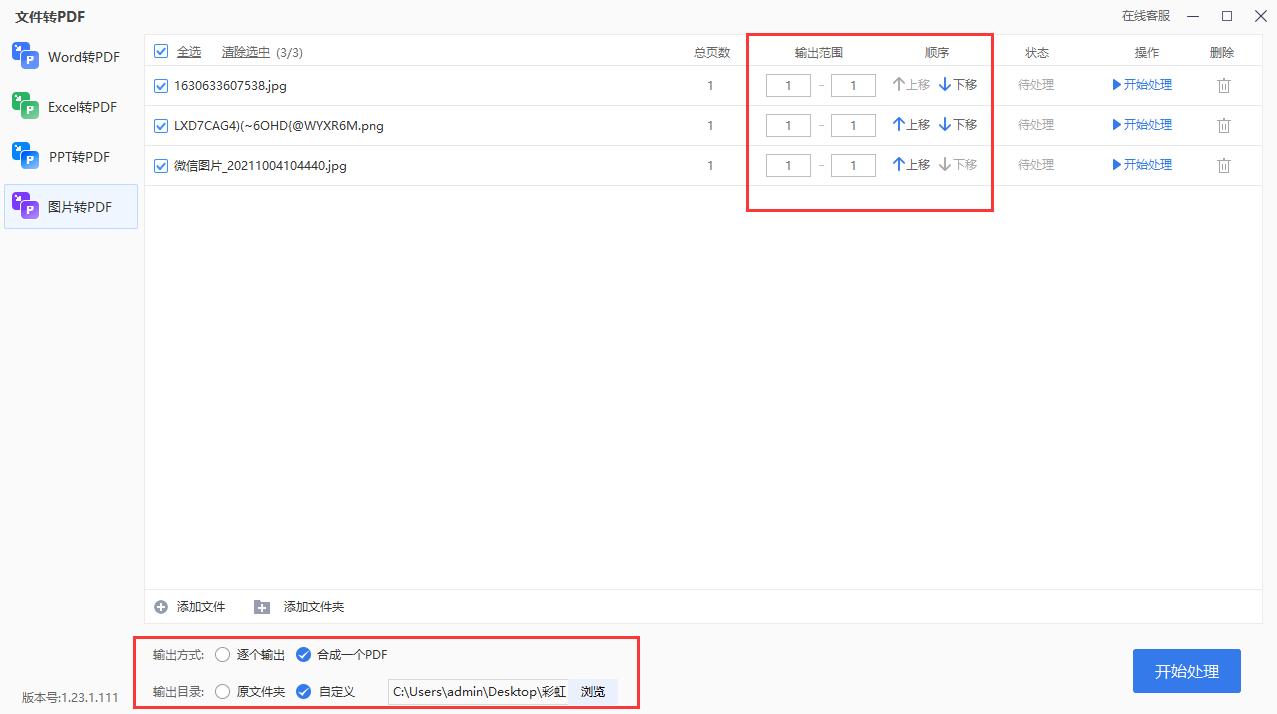Move 1630633607538.jpg down with 下移 arrow

coord(957,85)
